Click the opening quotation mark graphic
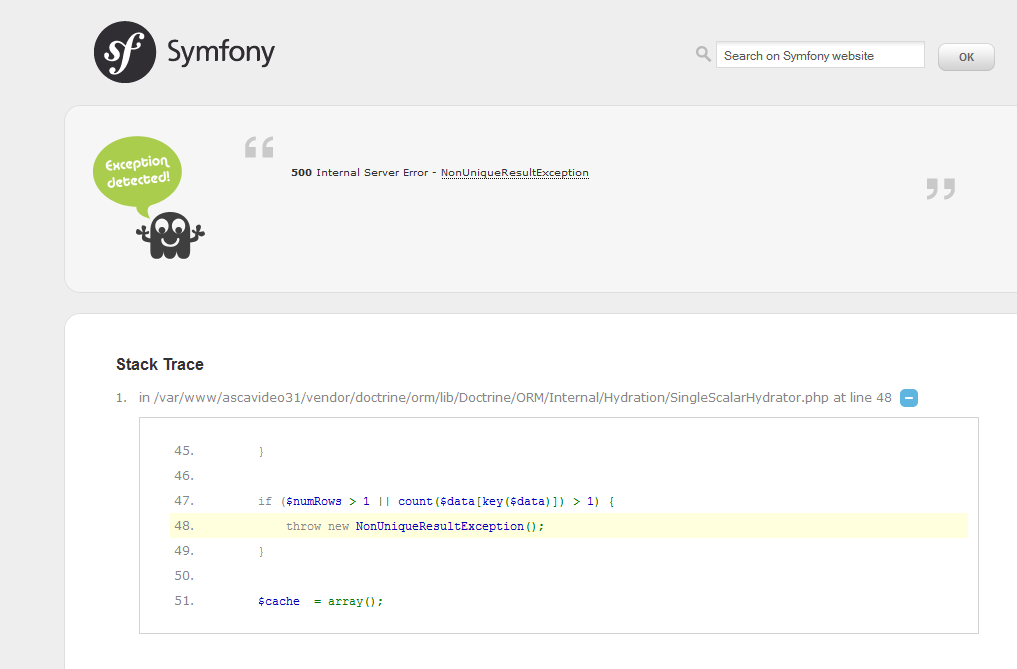The image size is (1017, 669). [258, 148]
